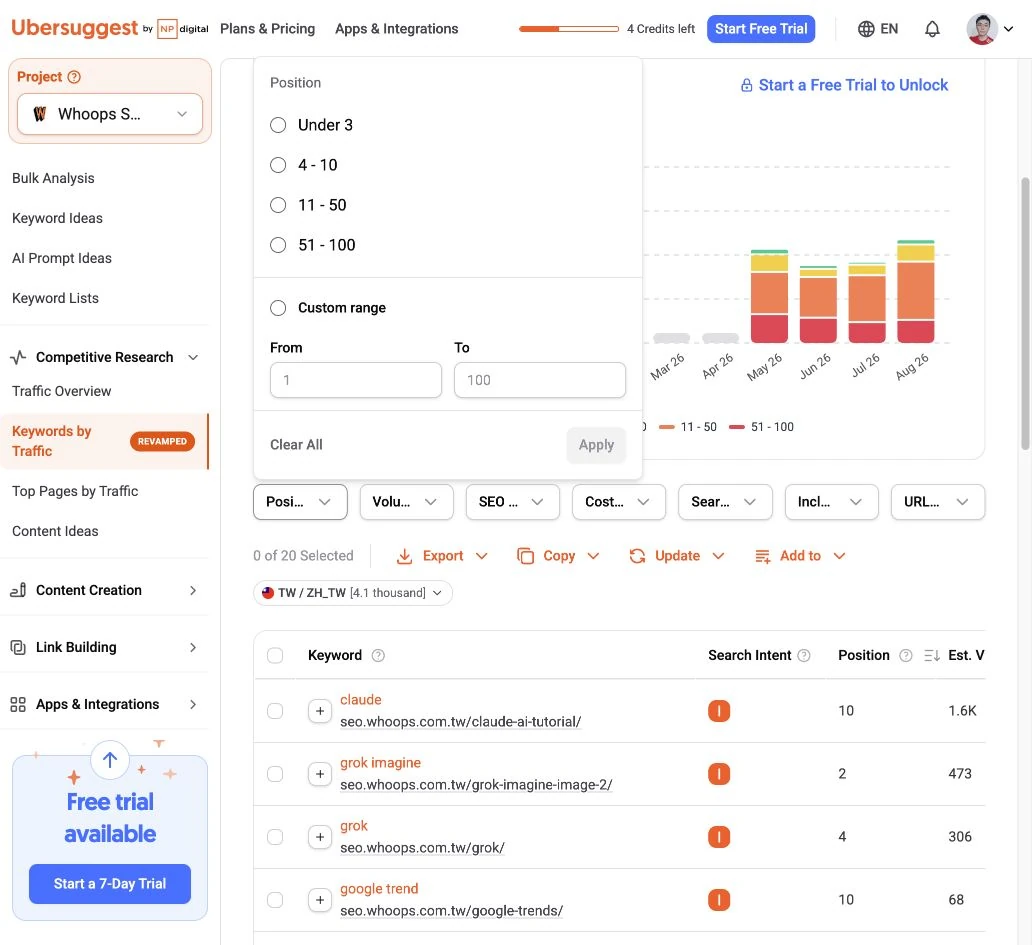Image resolution: width=1032 pixels, height=945 pixels.
Task: Open the URL... filter dropdown
Action: click(938, 502)
